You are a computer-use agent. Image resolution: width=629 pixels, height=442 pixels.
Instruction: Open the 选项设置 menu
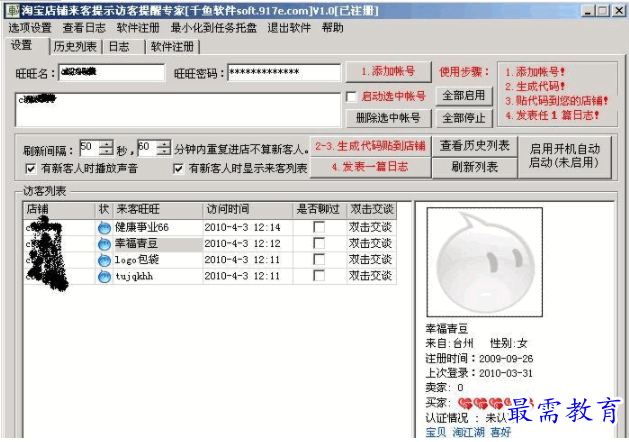[x=30, y=28]
